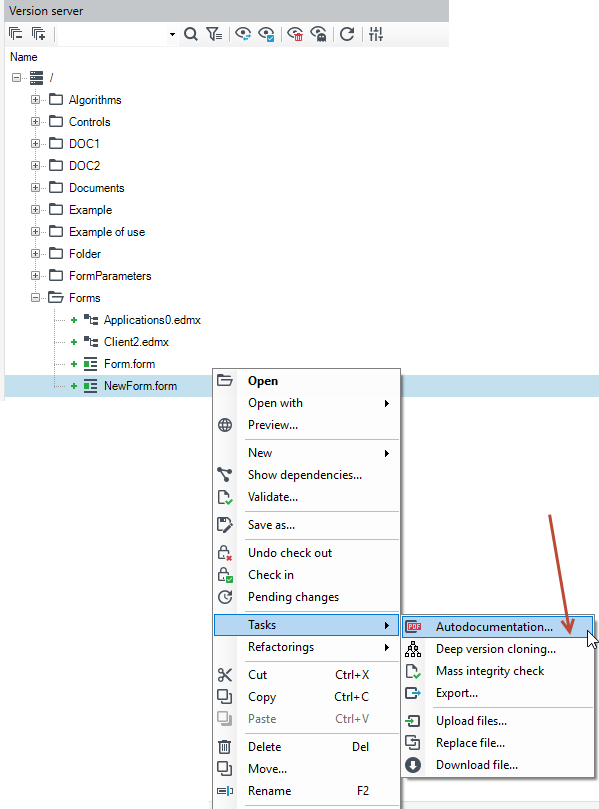Click the toolbar search input field
The image size is (599, 809).
point(112,35)
